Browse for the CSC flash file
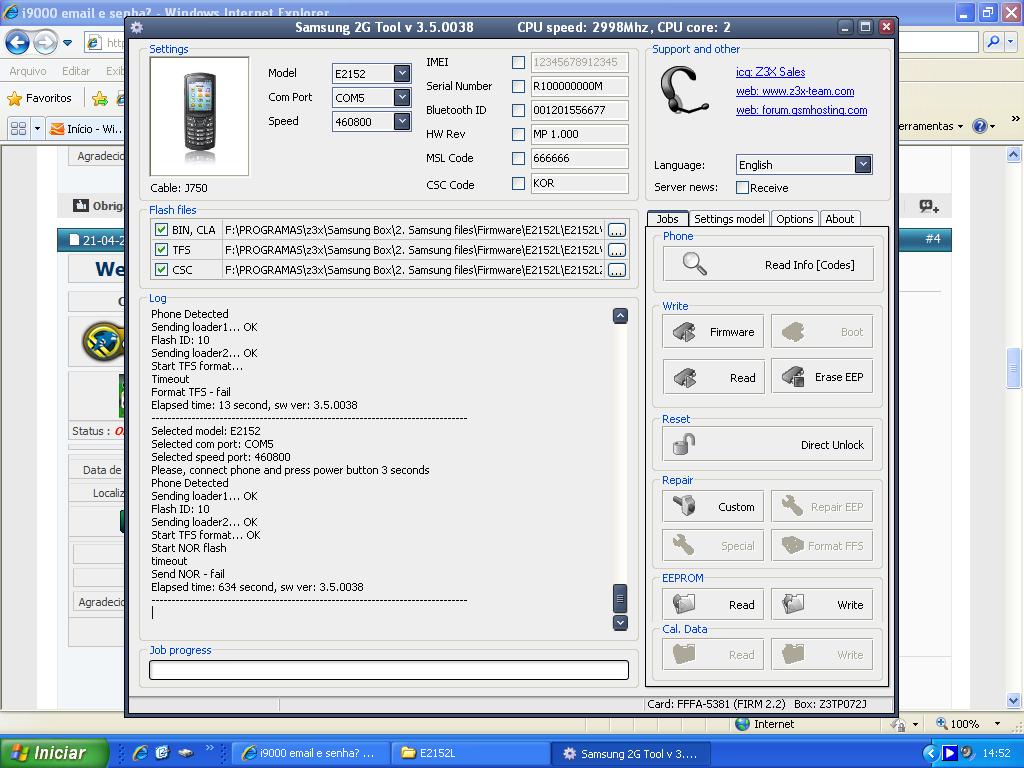The width and height of the screenshot is (1024, 768). [616, 270]
